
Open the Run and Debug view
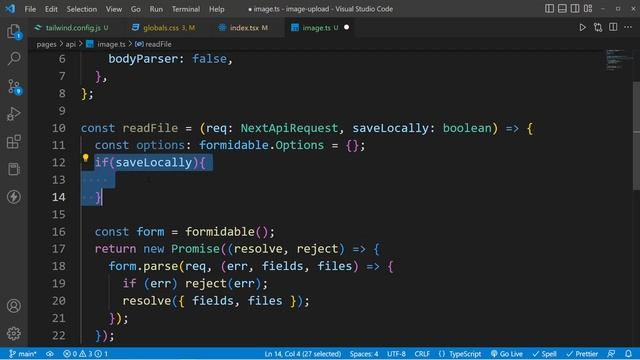14,114
